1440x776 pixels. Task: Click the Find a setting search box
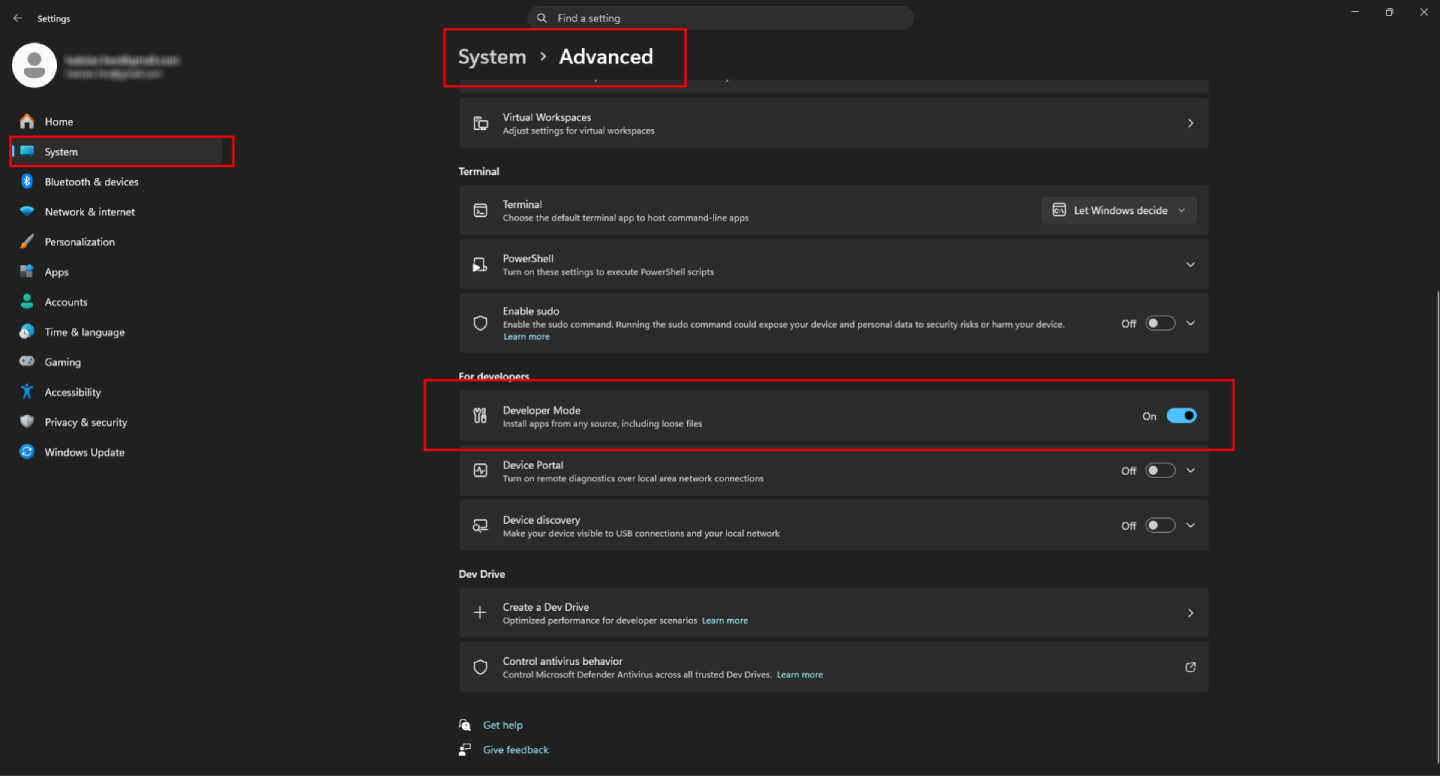[x=719, y=17]
